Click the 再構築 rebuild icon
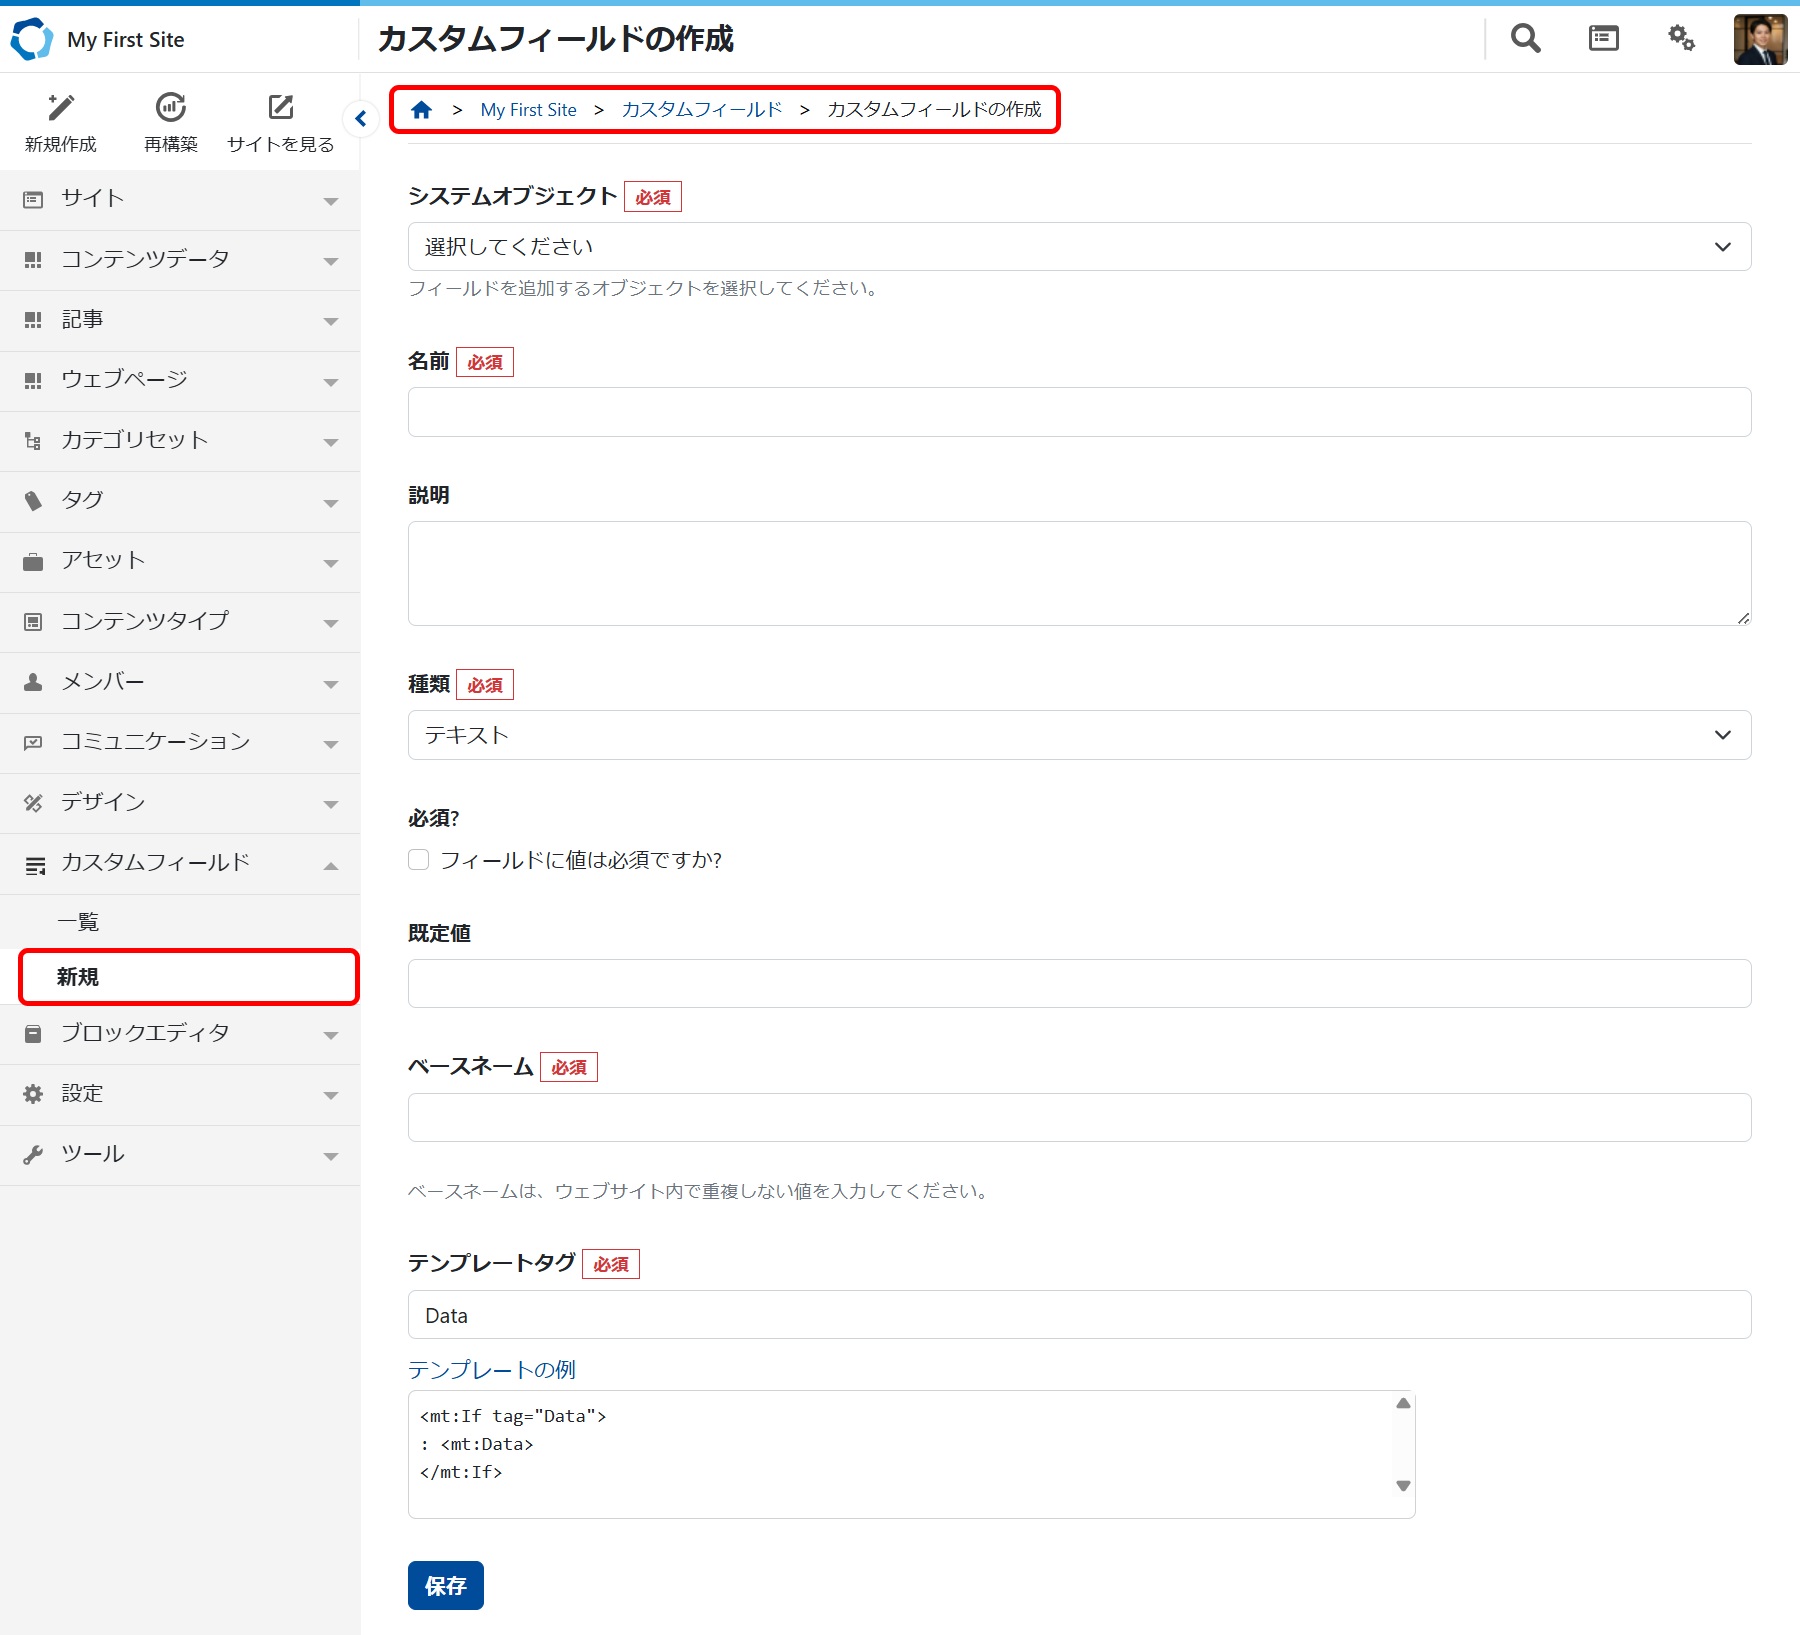The height and width of the screenshot is (1635, 1800). coord(171,108)
